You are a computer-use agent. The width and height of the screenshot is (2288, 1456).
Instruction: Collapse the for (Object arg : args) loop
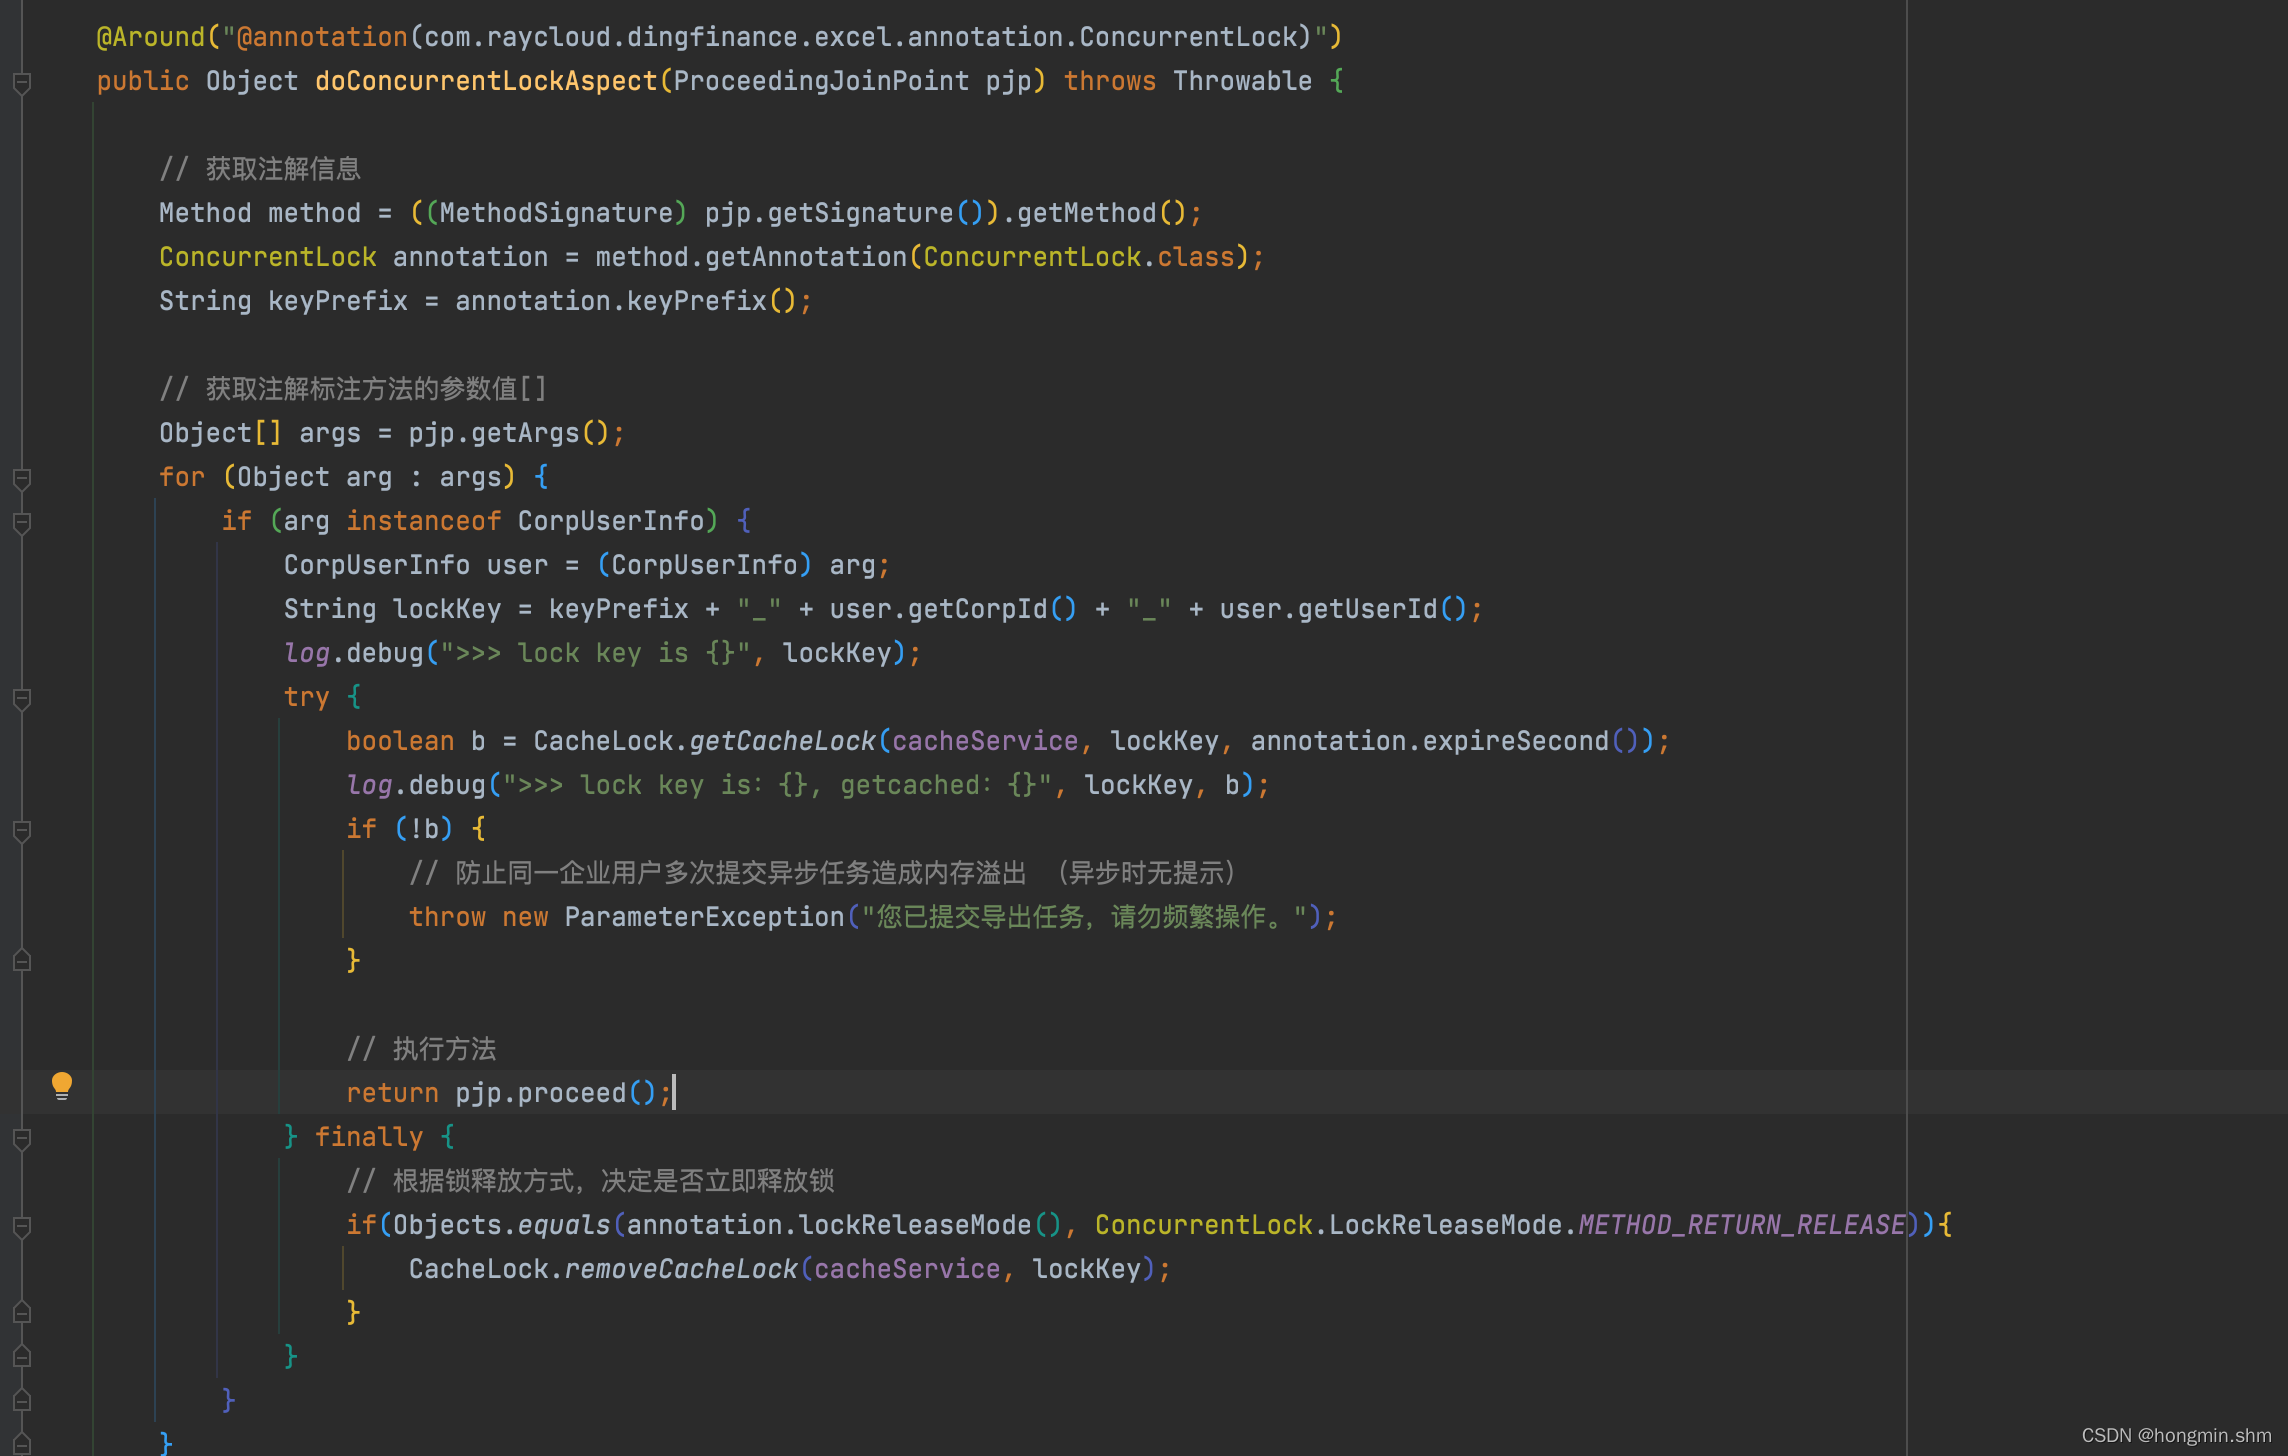21,478
